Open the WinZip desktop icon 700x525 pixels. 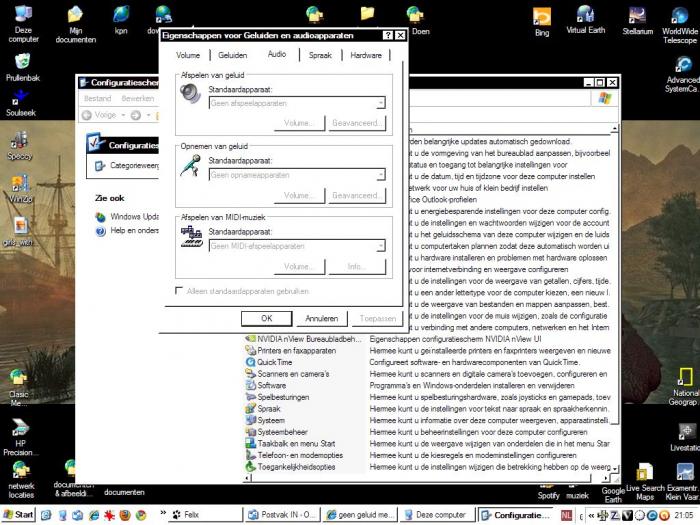tap(20, 189)
